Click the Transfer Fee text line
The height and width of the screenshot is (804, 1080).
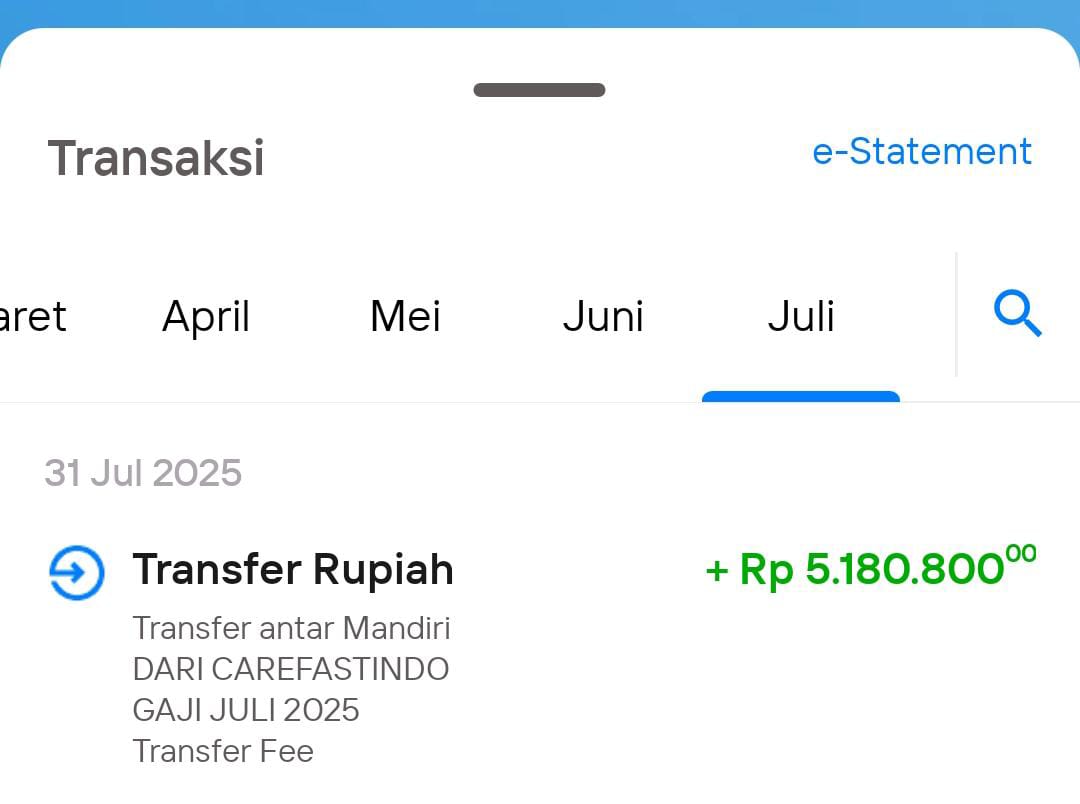pyautogui.click(x=222, y=751)
